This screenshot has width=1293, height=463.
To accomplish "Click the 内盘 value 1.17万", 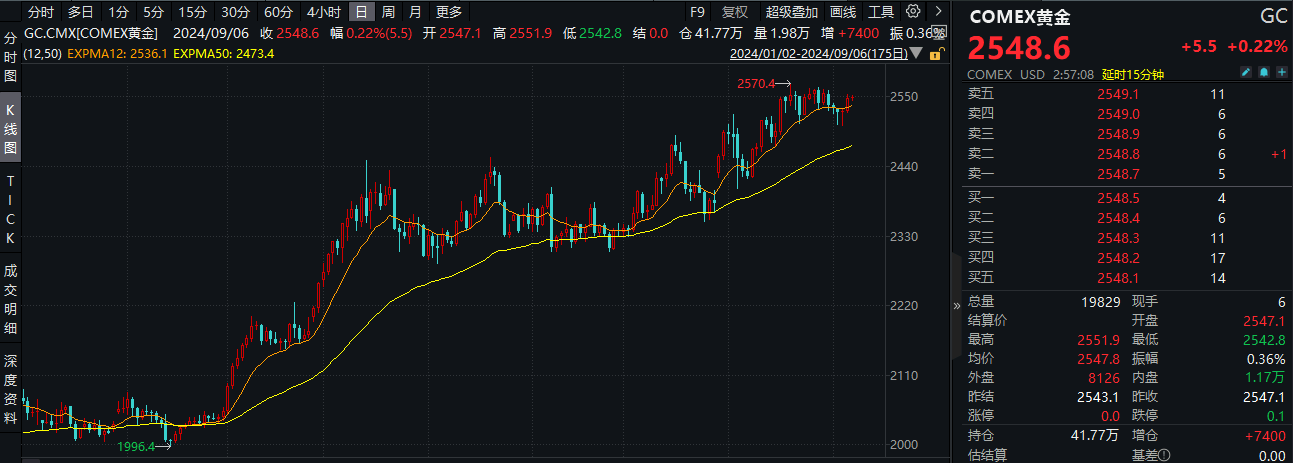I will (x=1266, y=377).
